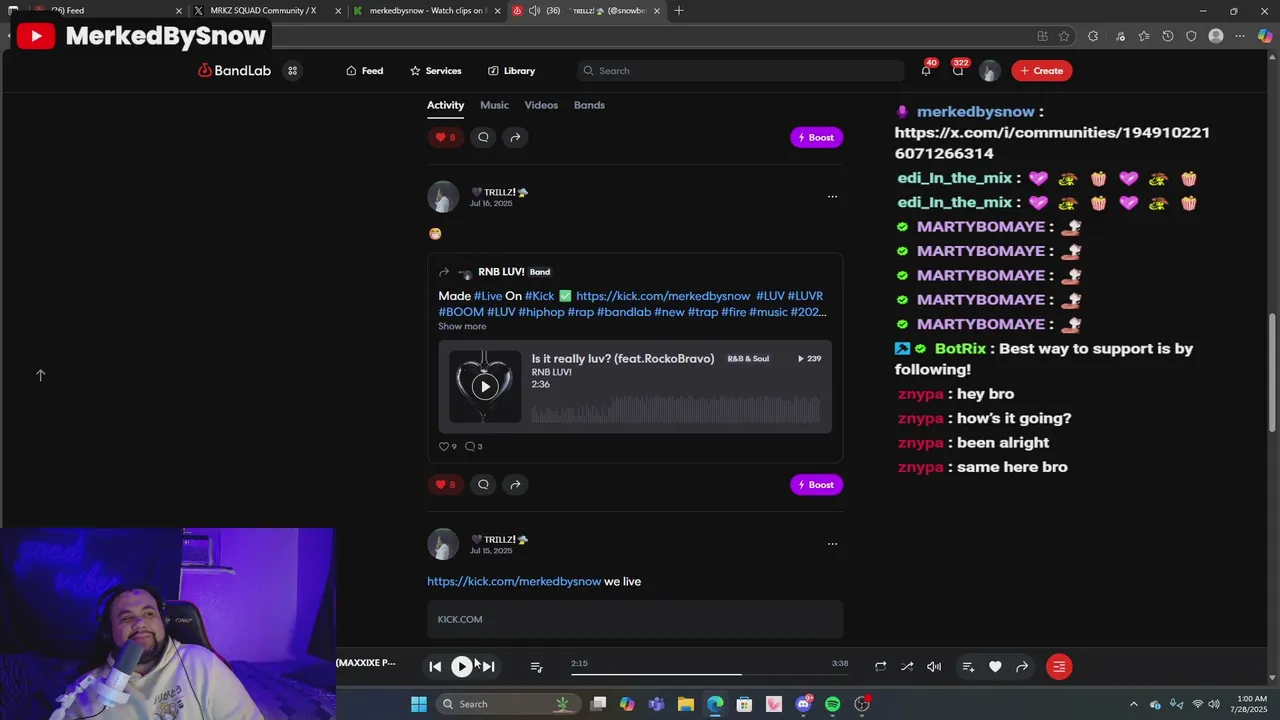Show hidden system tray icons

pos(1133,704)
